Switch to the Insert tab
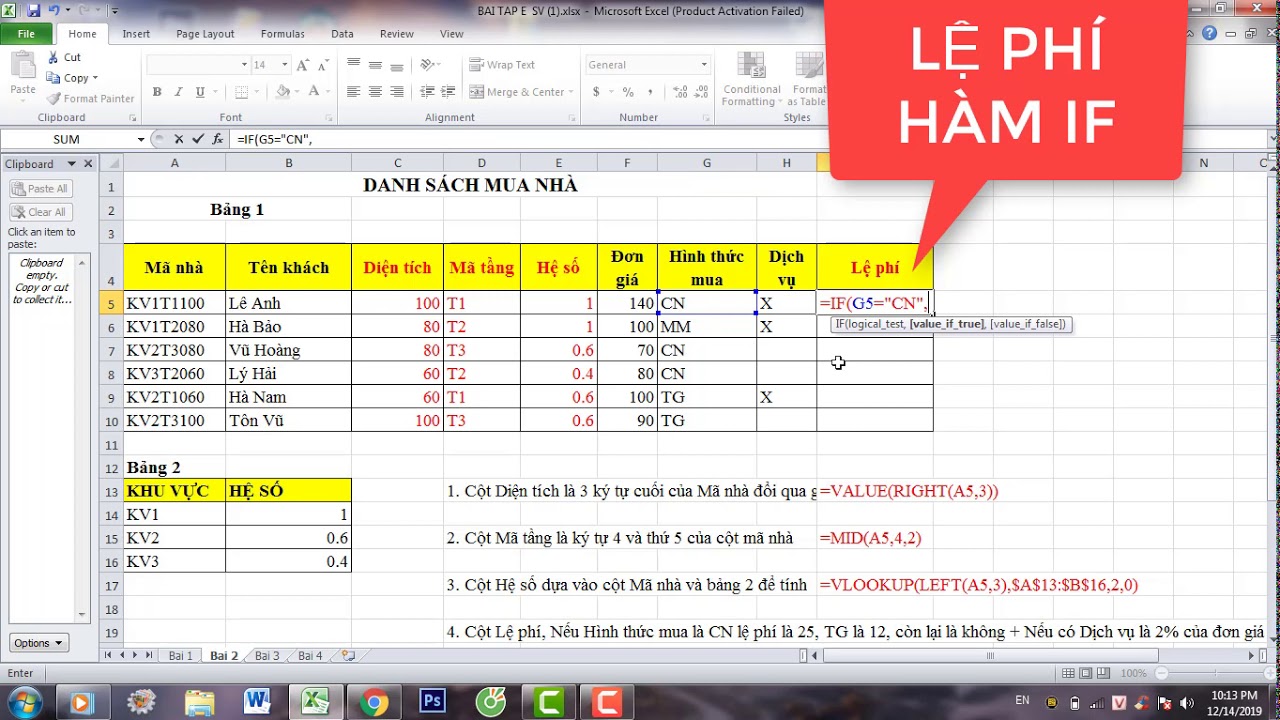The height and width of the screenshot is (720, 1280). [x=136, y=34]
